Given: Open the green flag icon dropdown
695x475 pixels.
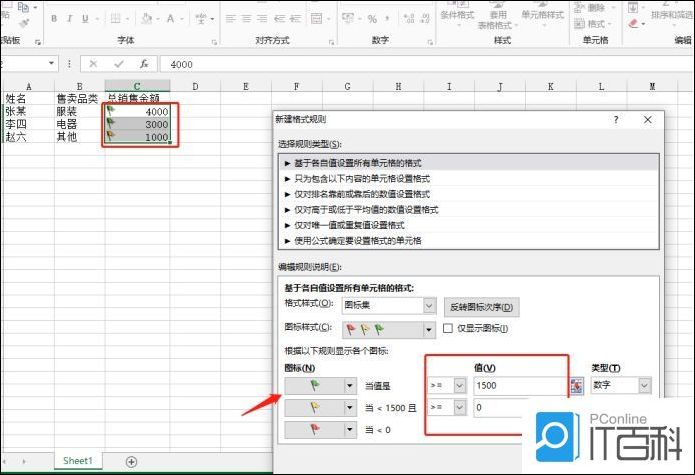Looking at the screenshot, I should [x=350, y=385].
